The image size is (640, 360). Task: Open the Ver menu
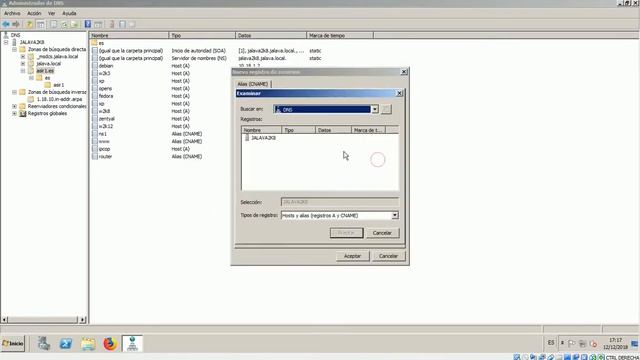51,13
